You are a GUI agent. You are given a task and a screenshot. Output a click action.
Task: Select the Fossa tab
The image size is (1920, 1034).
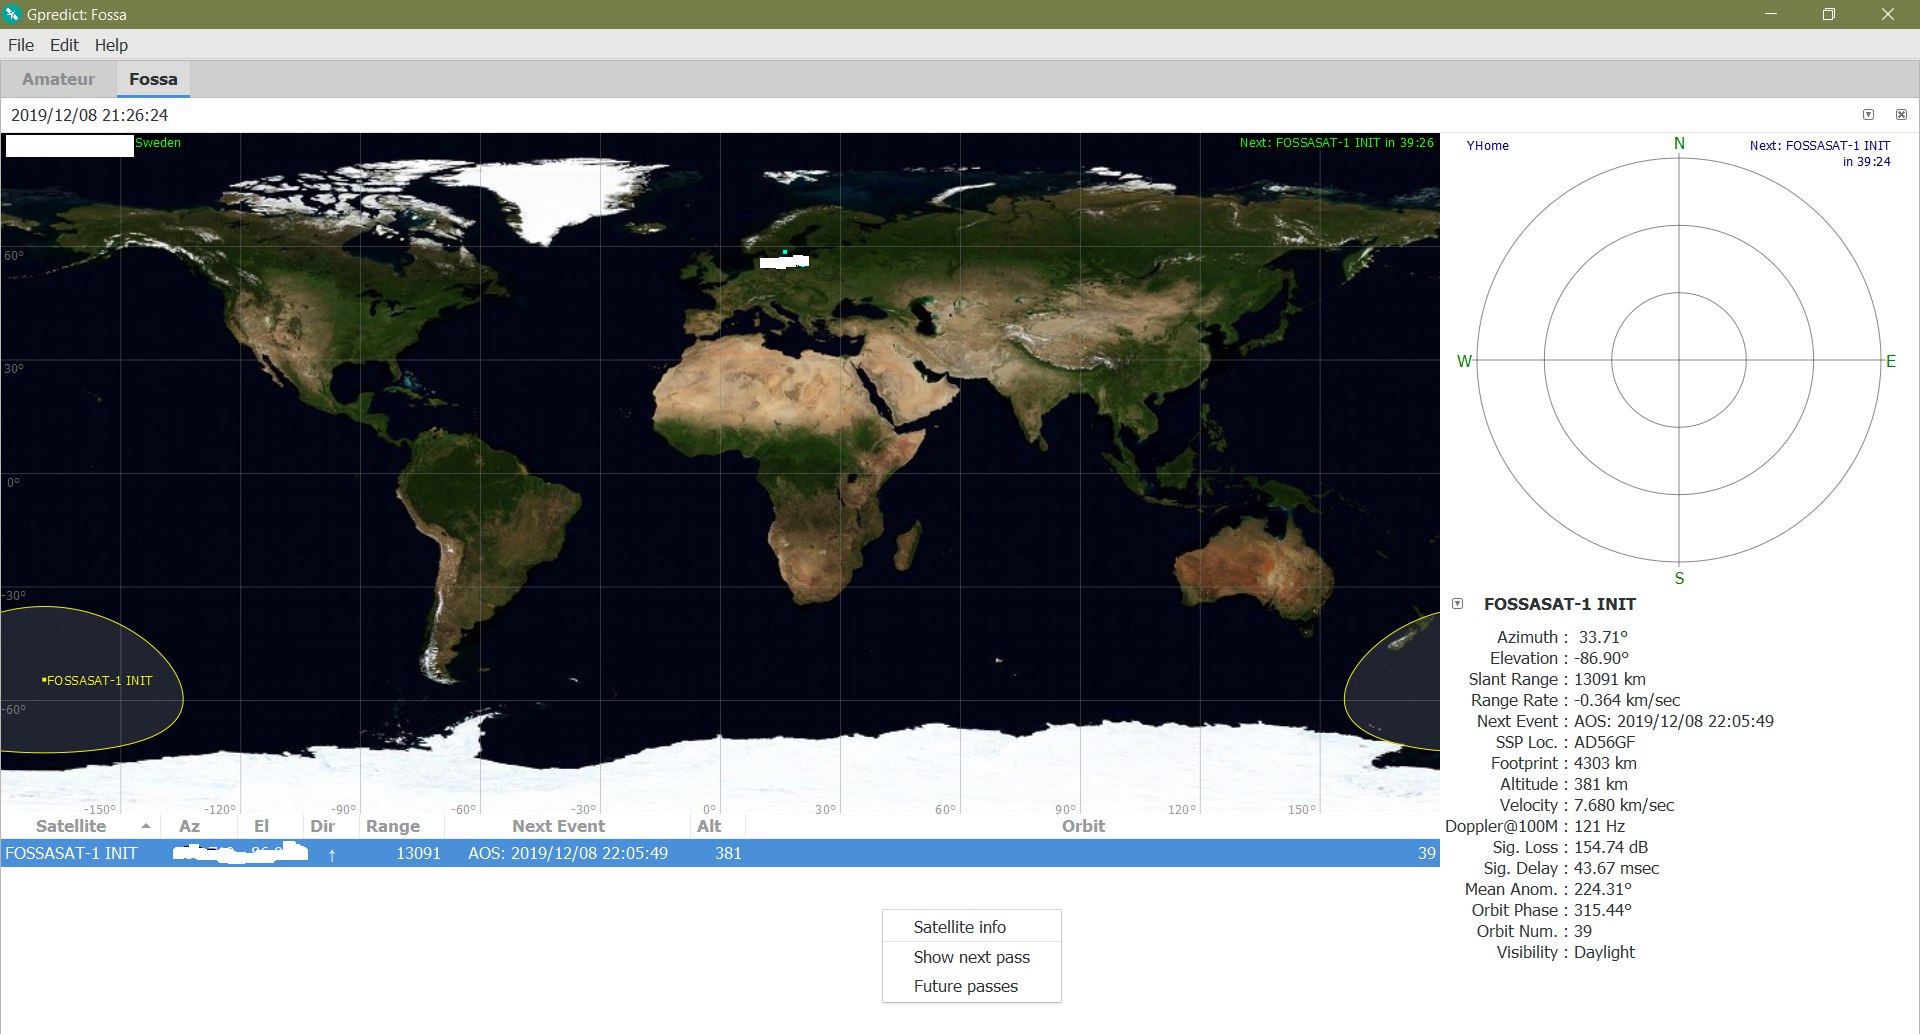pos(153,79)
